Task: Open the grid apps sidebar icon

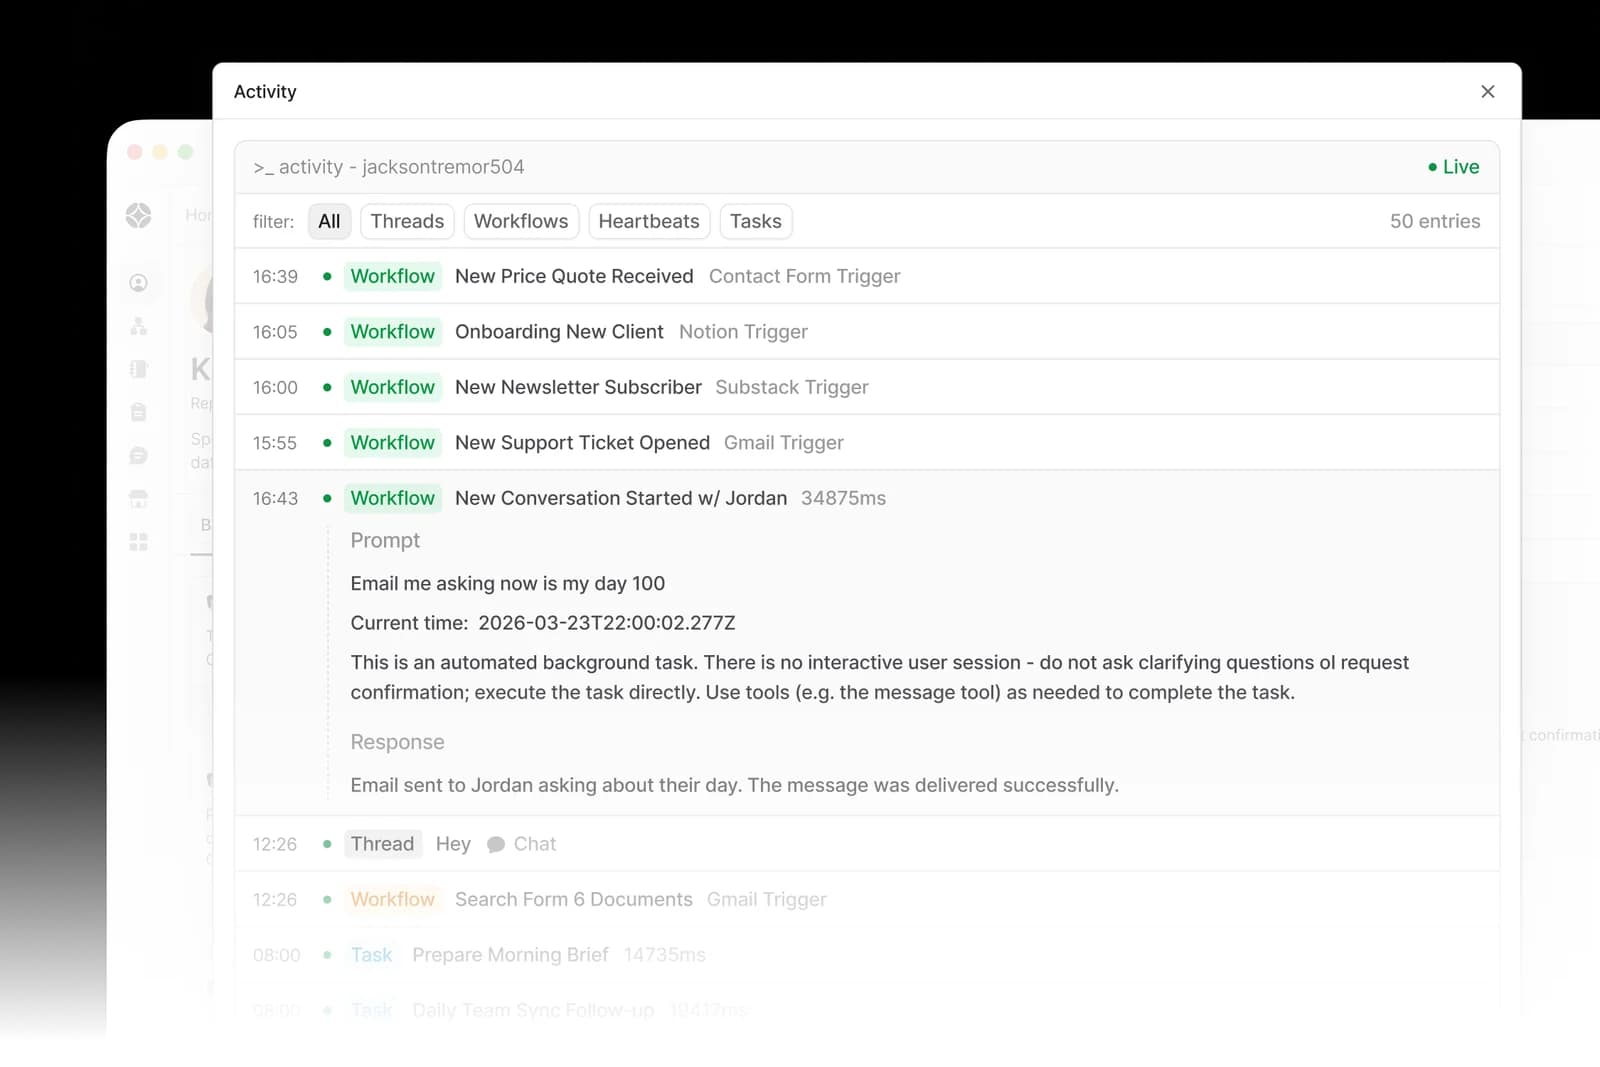Action: (x=139, y=542)
